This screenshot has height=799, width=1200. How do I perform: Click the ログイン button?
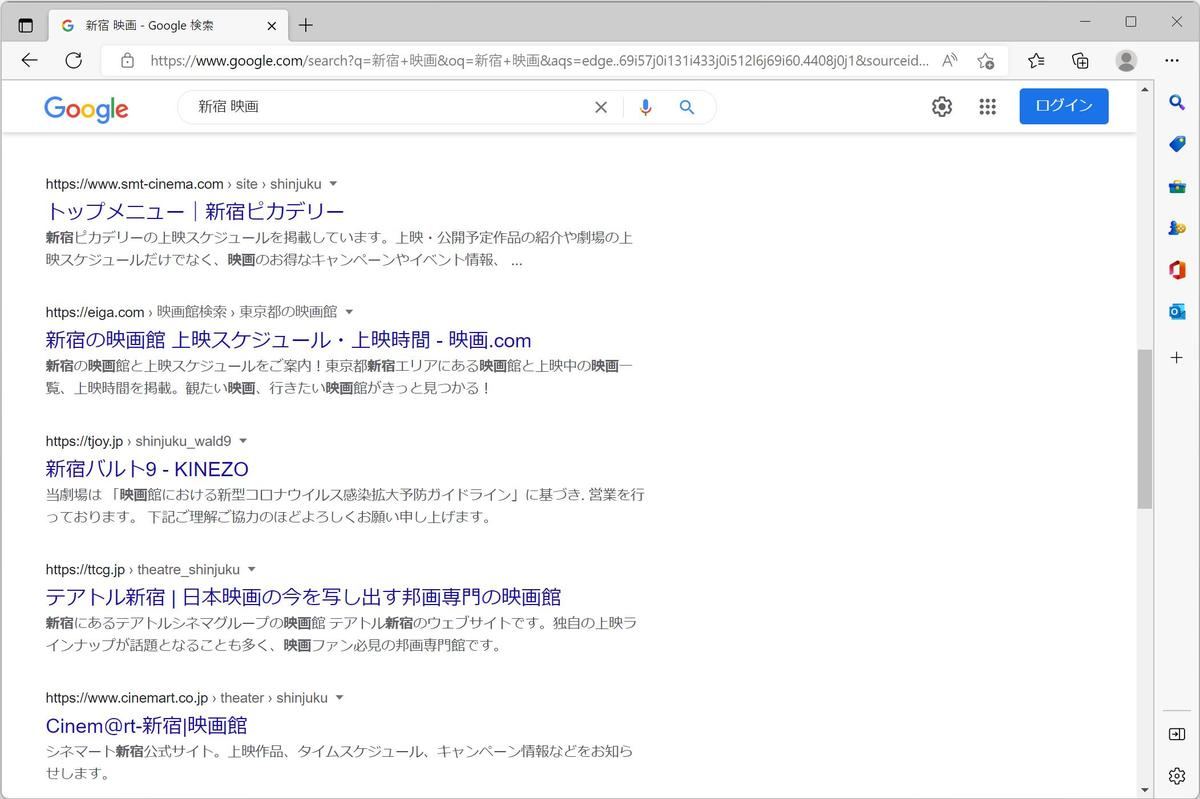(1064, 106)
